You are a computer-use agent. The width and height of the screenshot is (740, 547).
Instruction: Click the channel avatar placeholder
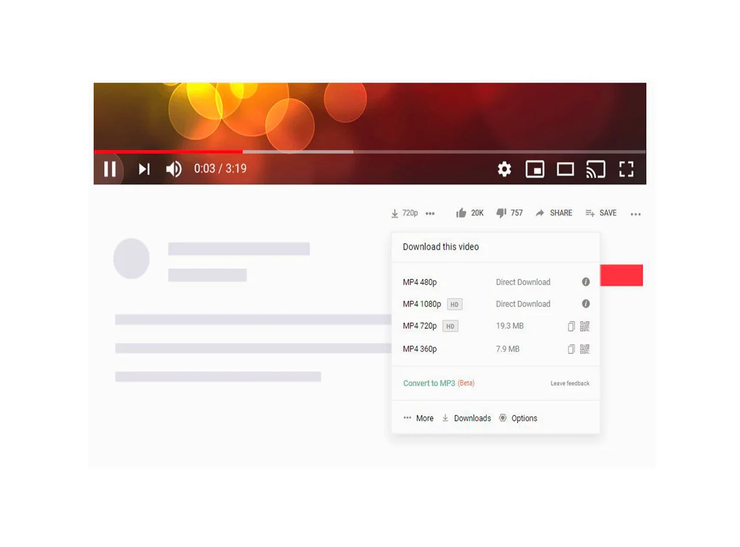[131, 258]
